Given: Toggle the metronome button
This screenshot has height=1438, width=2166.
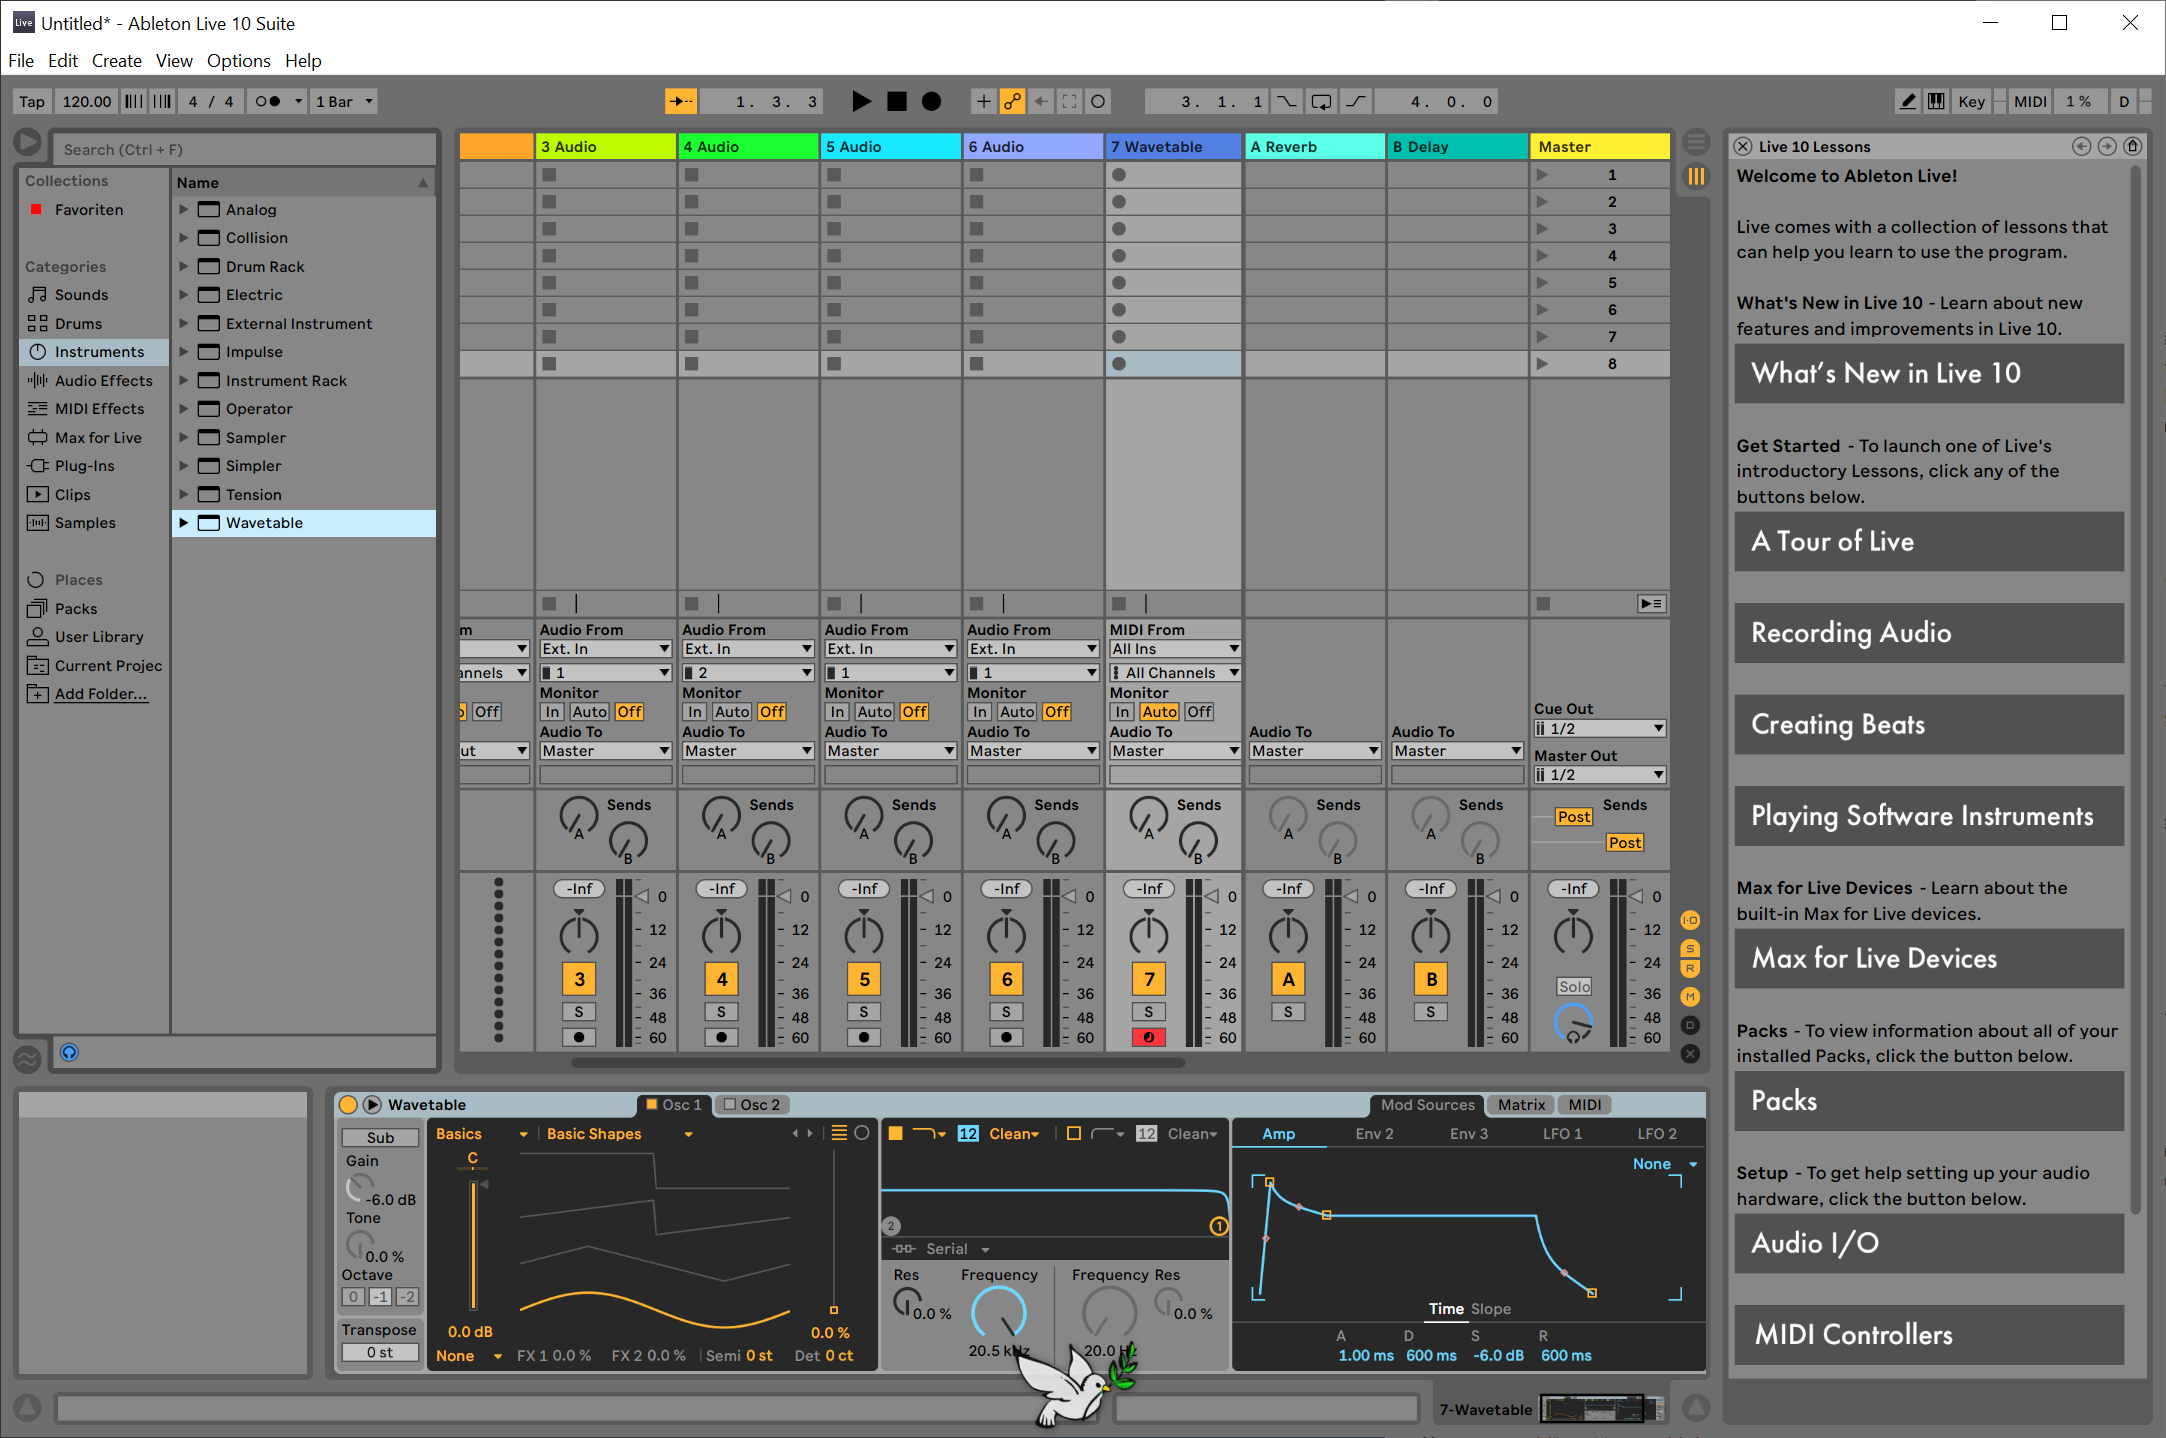Looking at the screenshot, I should click(x=267, y=102).
